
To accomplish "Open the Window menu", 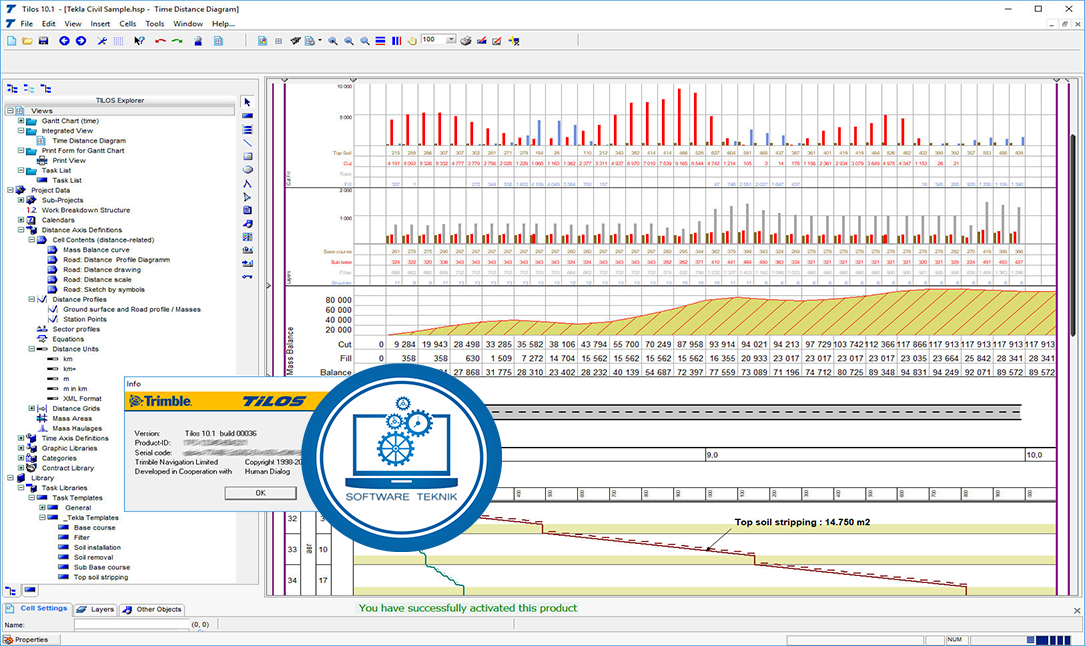I will [187, 23].
